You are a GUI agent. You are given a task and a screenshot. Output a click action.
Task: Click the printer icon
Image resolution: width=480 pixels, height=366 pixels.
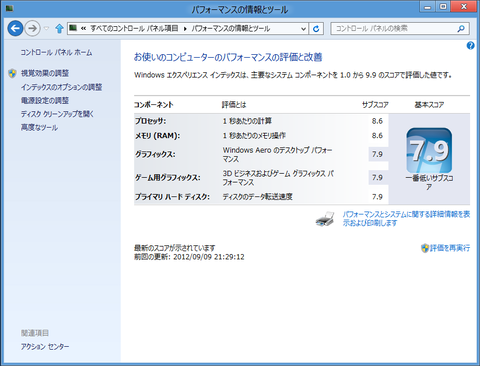pyautogui.click(x=325, y=219)
